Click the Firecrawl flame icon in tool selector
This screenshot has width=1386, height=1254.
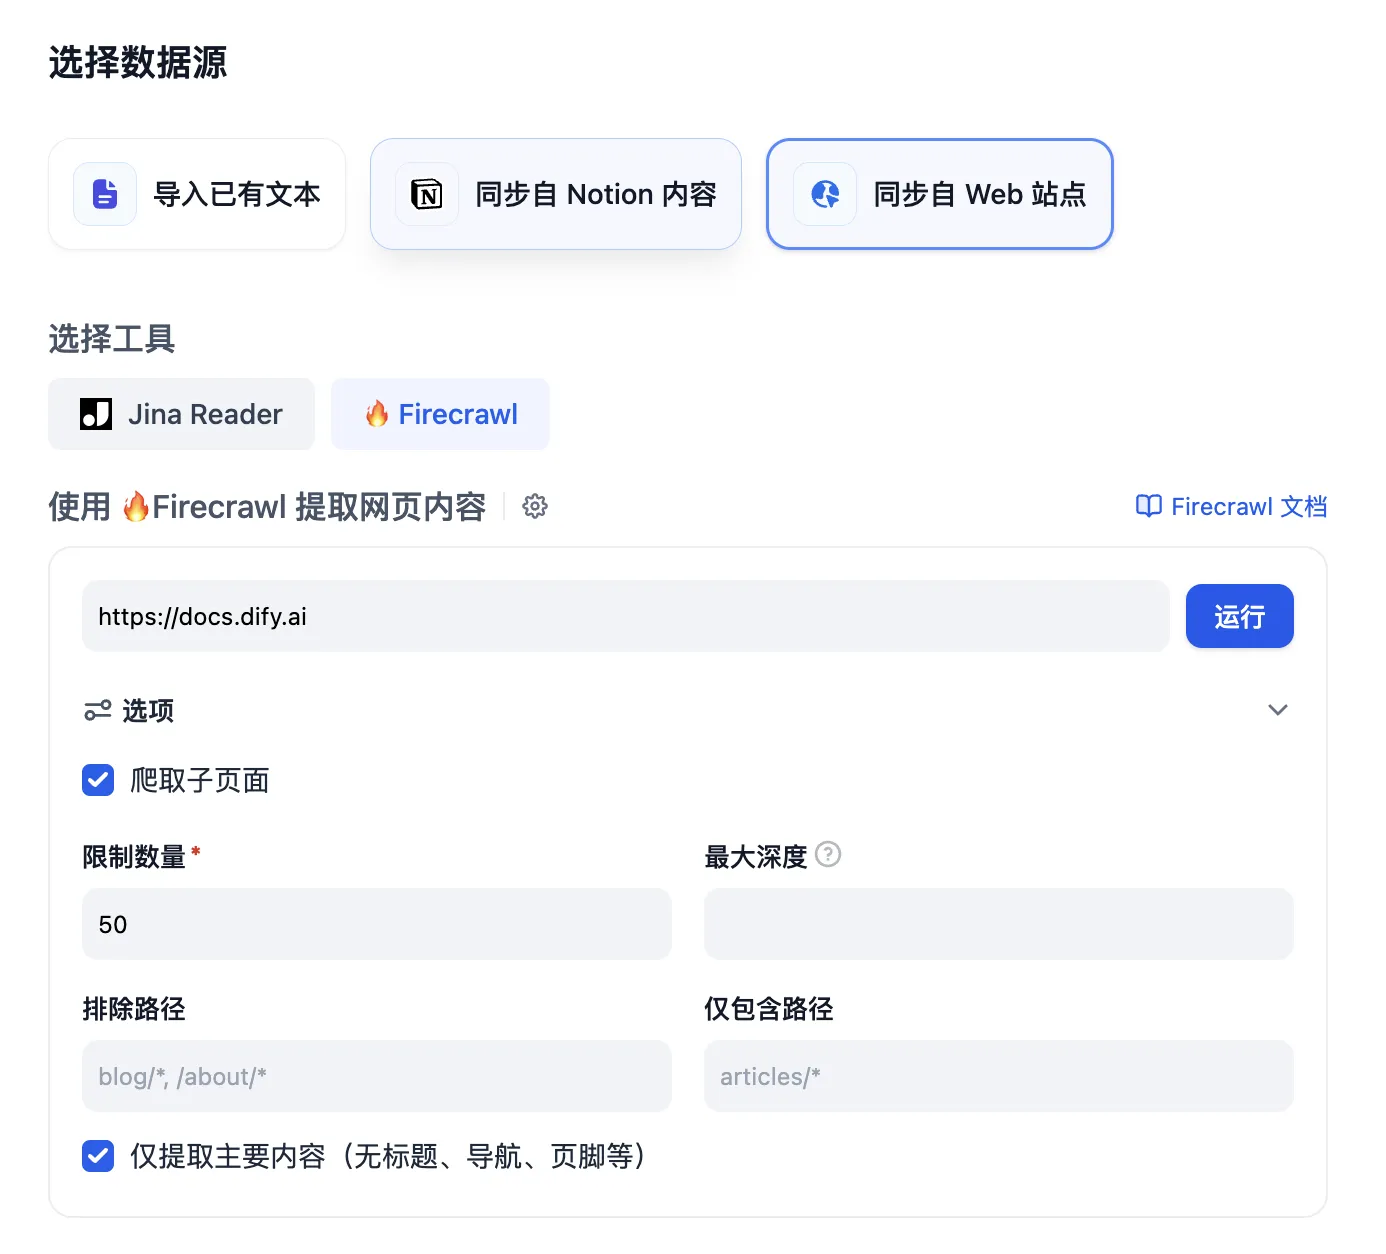point(377,414)
